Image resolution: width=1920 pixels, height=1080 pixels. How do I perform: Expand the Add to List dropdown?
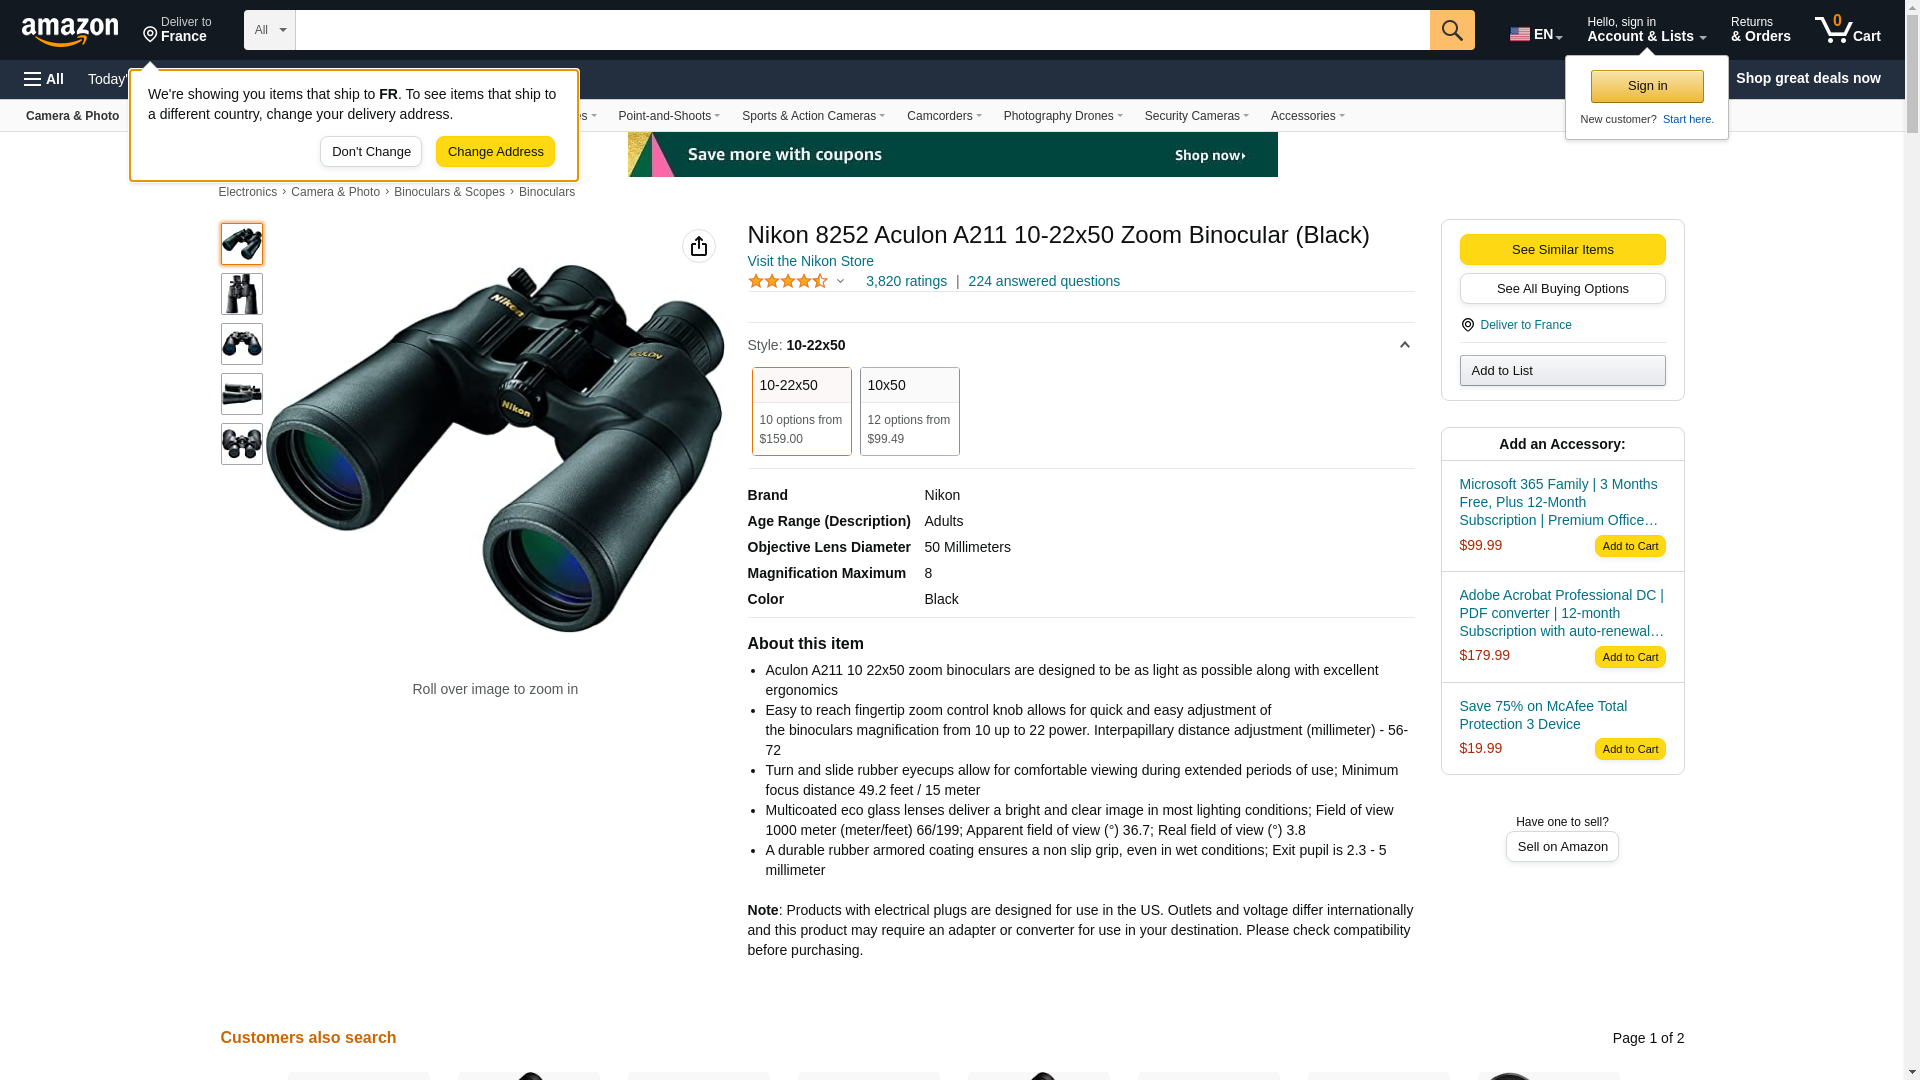pos(1562,371)
